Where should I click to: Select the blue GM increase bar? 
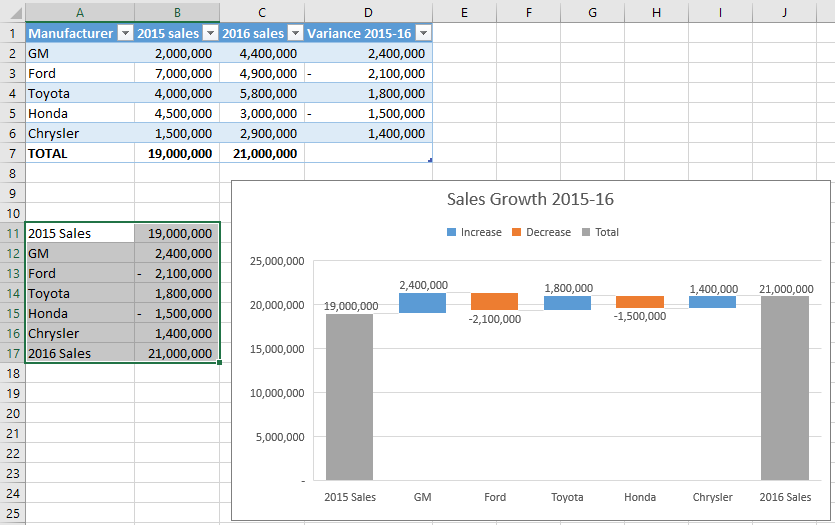pos(422,303)
